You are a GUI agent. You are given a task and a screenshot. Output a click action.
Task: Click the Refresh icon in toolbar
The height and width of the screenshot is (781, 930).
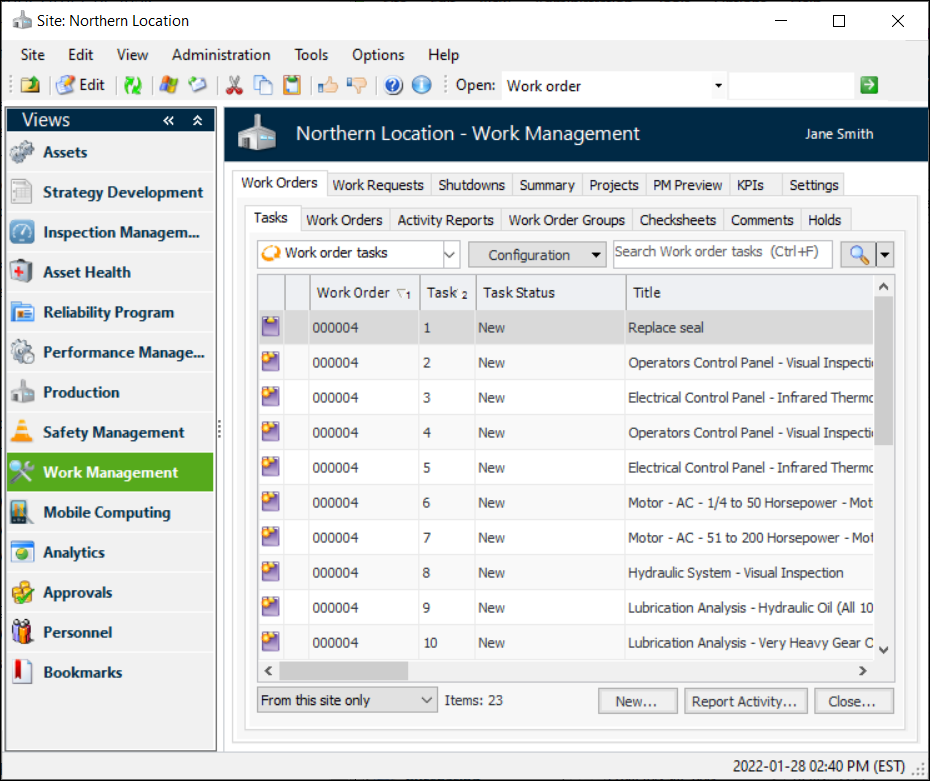132,86
